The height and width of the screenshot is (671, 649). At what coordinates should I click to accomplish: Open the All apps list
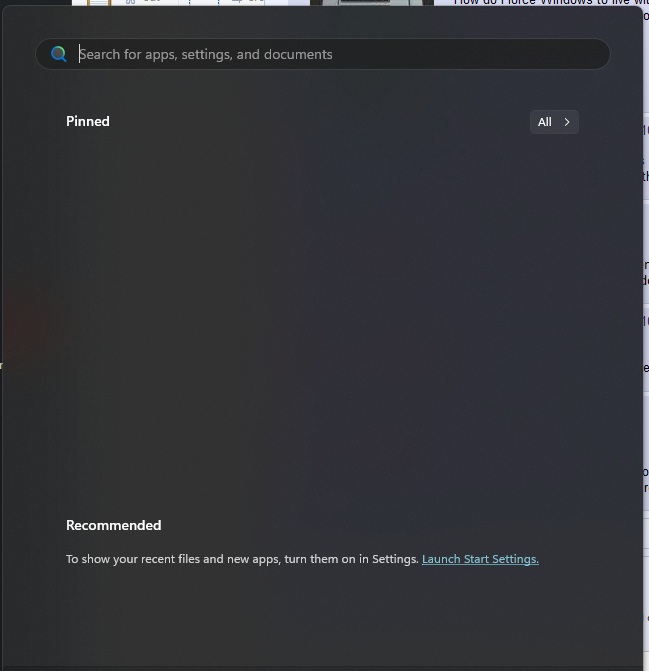(x=554, y=122)
